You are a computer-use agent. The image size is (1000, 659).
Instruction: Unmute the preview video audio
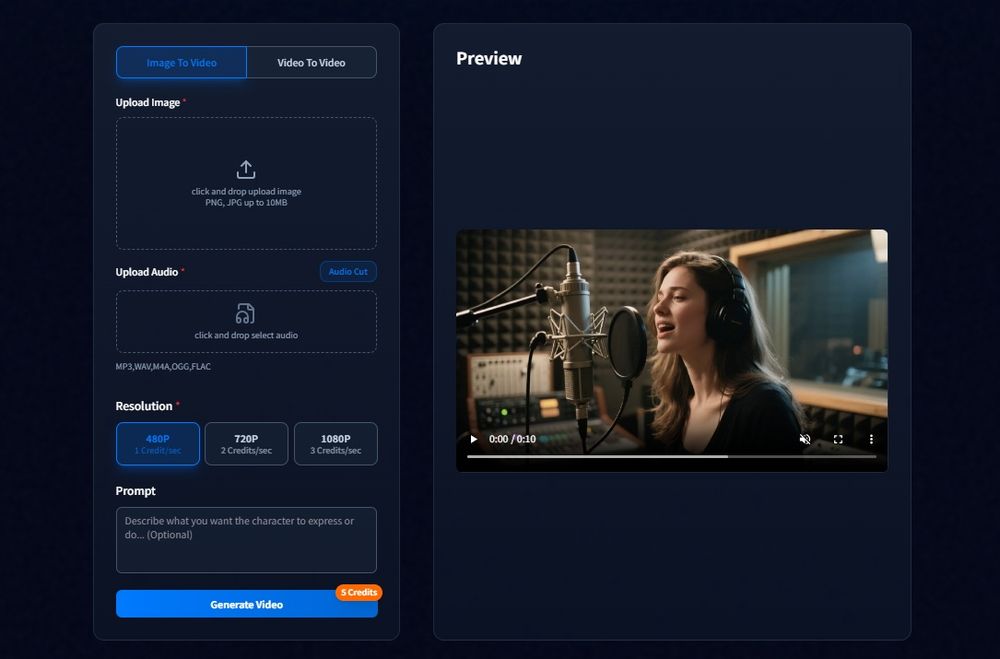805,438
